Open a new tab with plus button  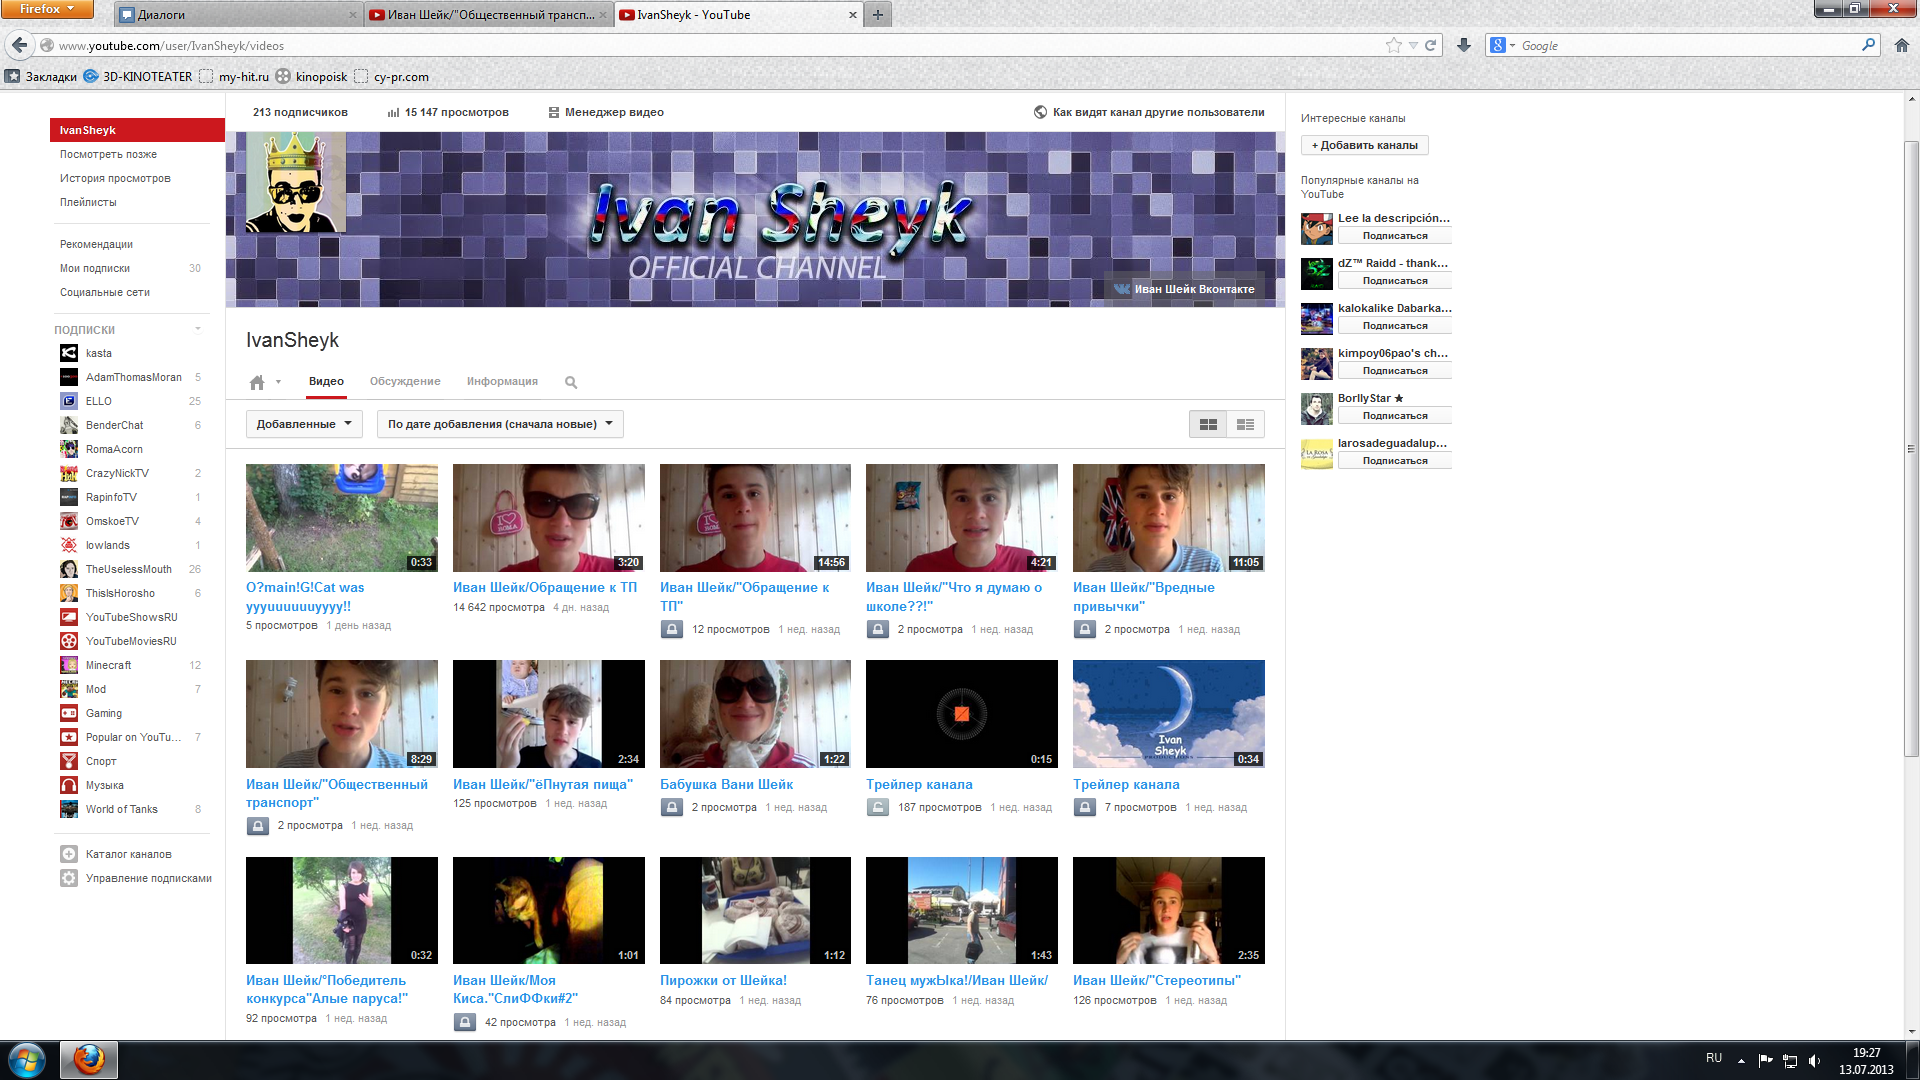pos(878,14)
